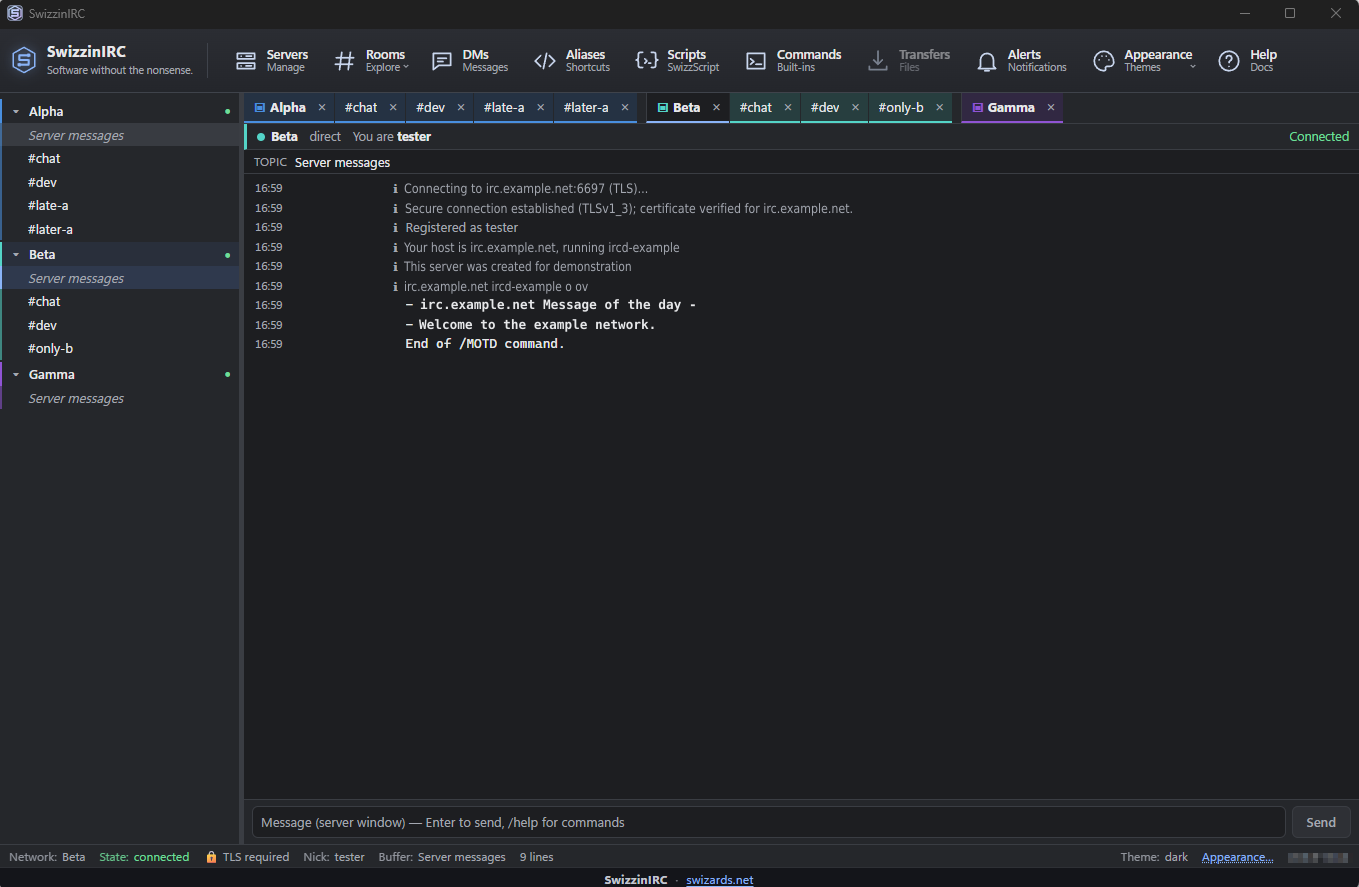Collapse the Alpha server tree
This screenshot has height=887, width=1359.
tap(16, 112)
